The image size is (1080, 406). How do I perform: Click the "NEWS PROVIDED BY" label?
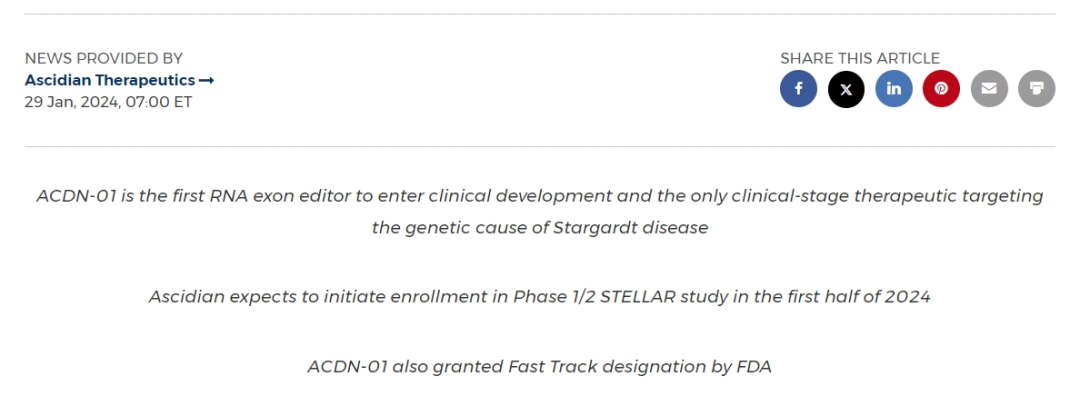click(x=104, y=58)
